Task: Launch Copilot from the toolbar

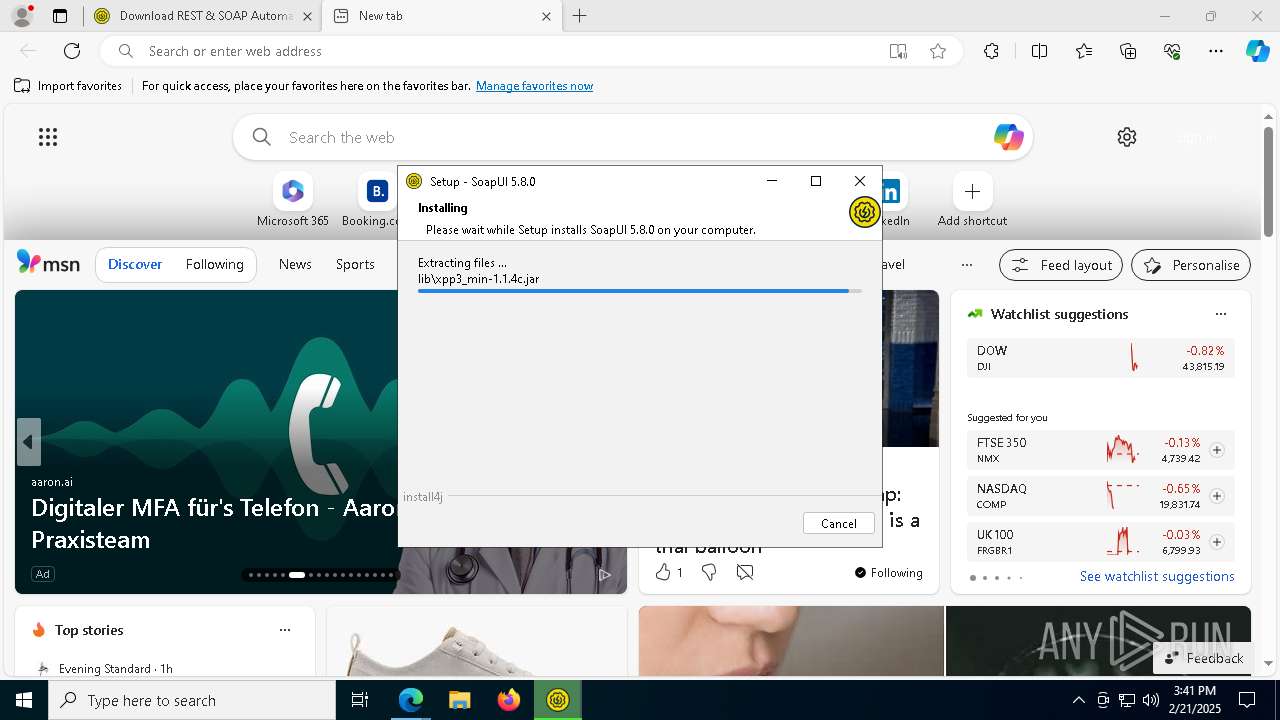Action: 1257,51
